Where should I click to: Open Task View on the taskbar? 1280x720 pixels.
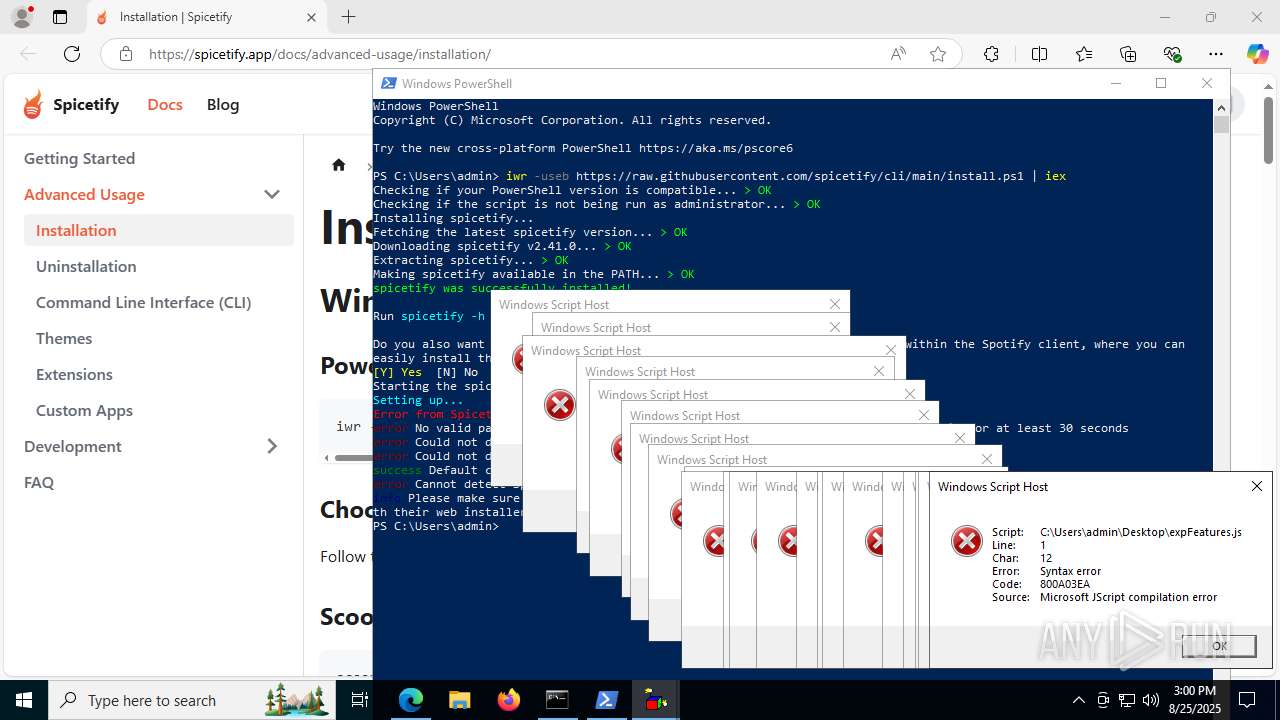pyautogui.click(x=360, y=700)
